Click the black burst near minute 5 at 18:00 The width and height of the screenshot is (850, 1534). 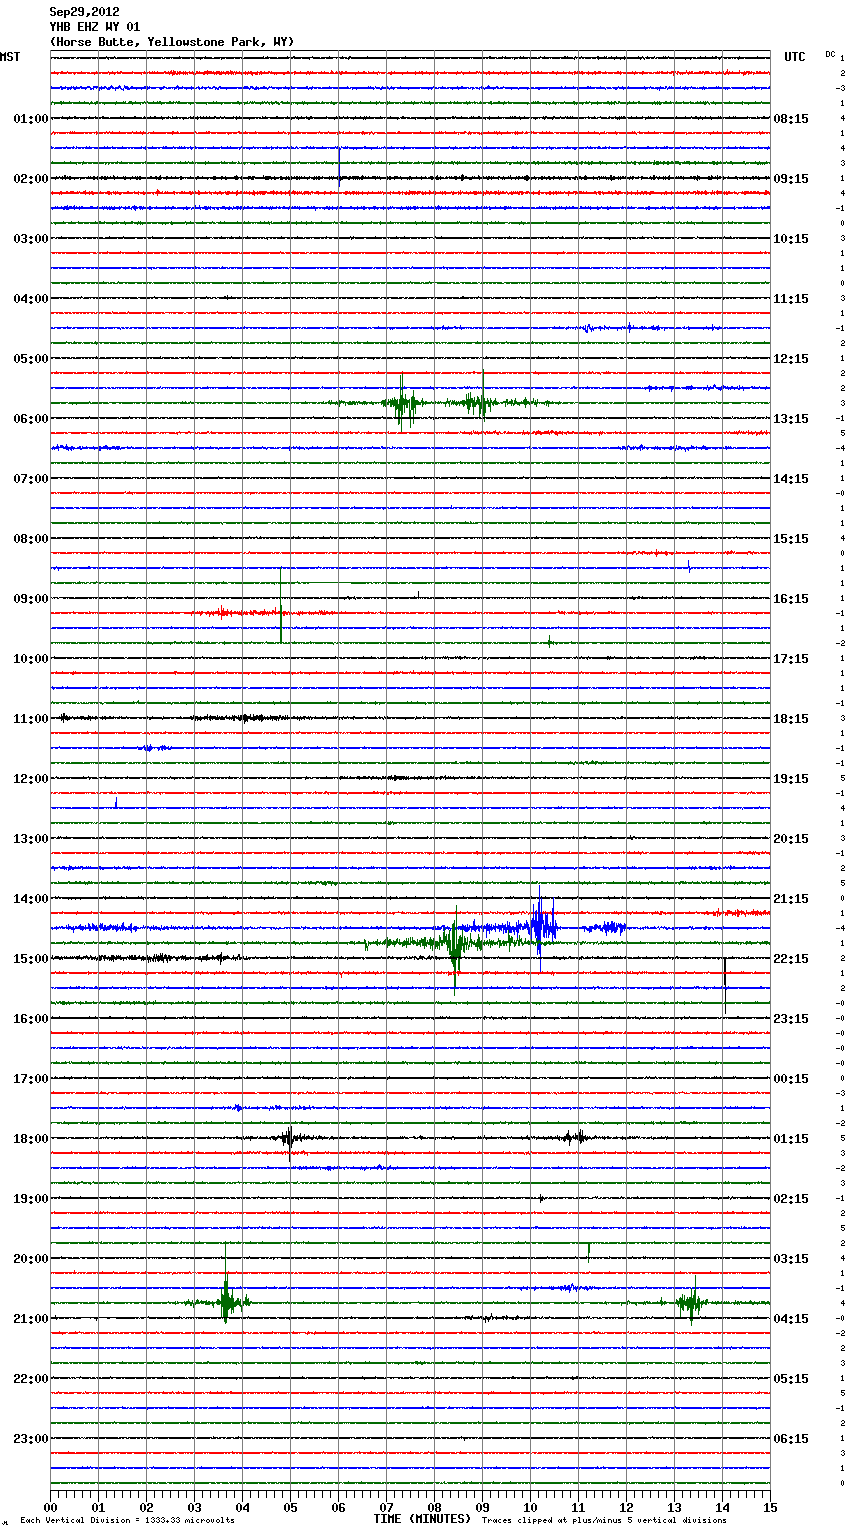tap(289, 1138)
